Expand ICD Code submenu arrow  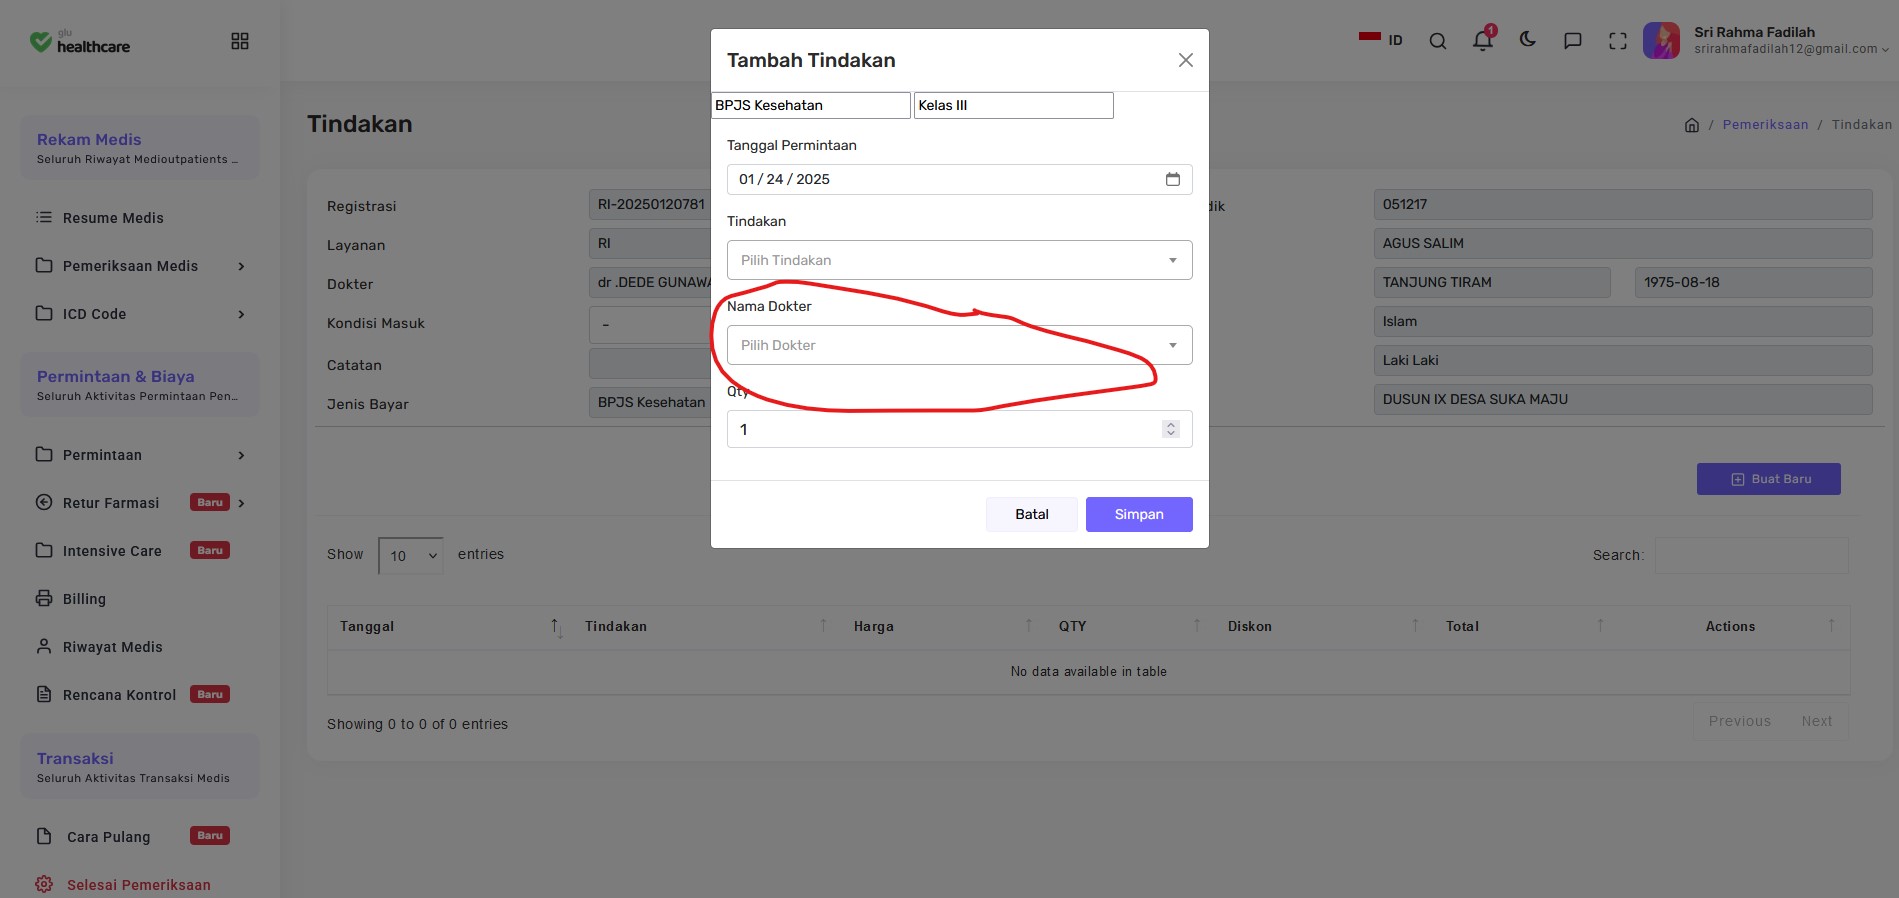pos(241,314)
